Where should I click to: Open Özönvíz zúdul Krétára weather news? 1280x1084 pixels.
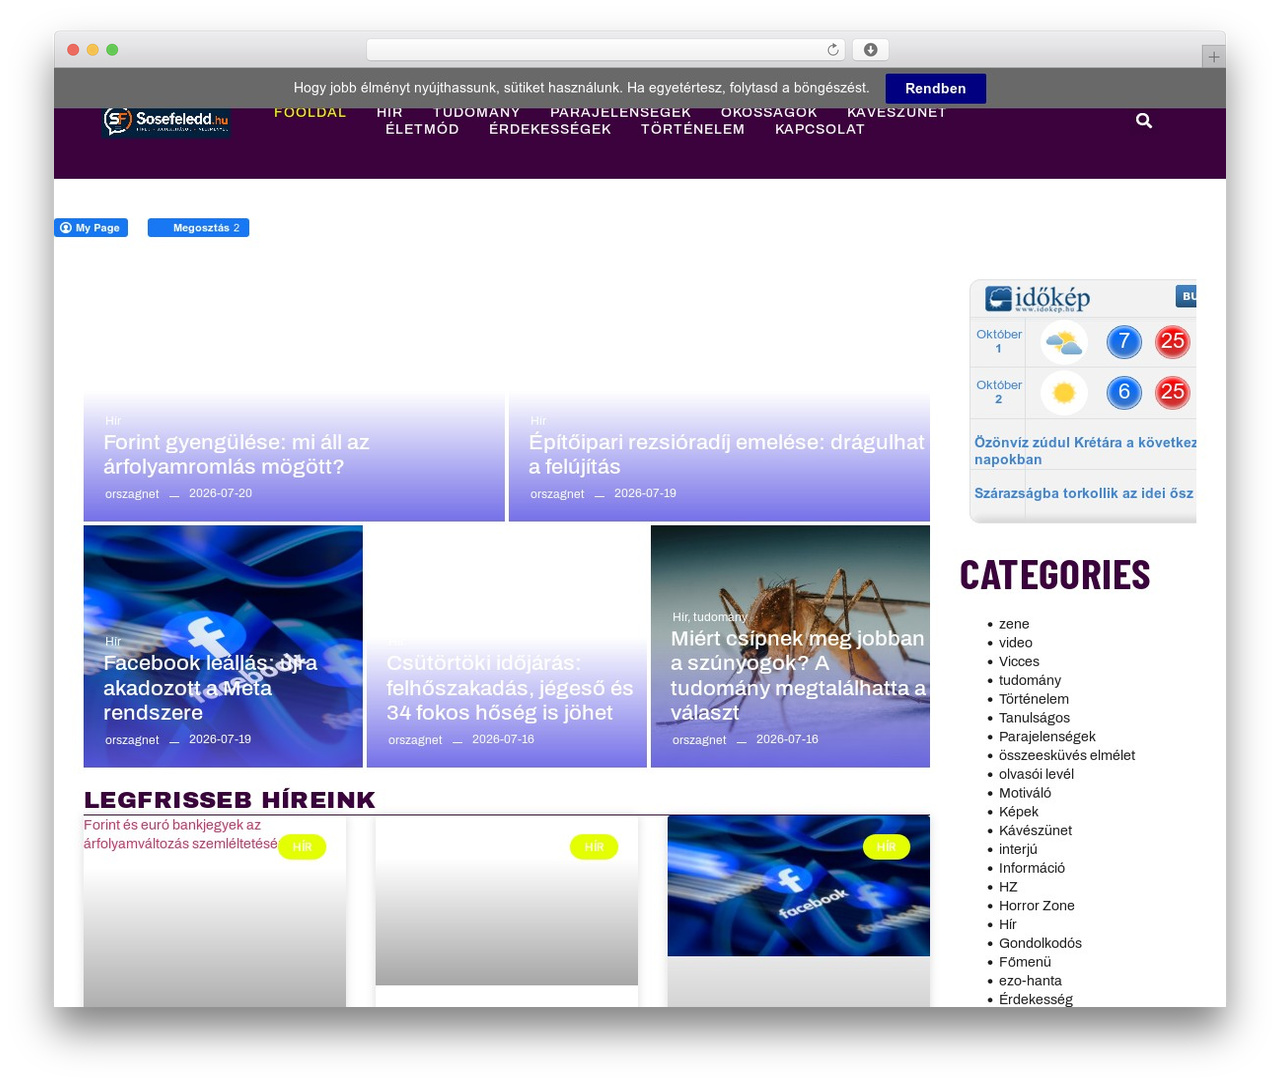1085,451
